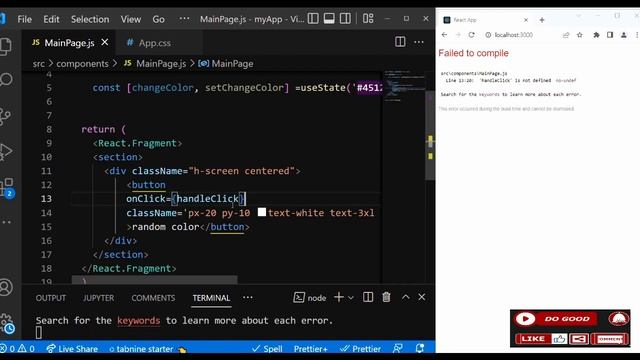
Task: Create a new terminal with plus
Action: coord(338,297)
